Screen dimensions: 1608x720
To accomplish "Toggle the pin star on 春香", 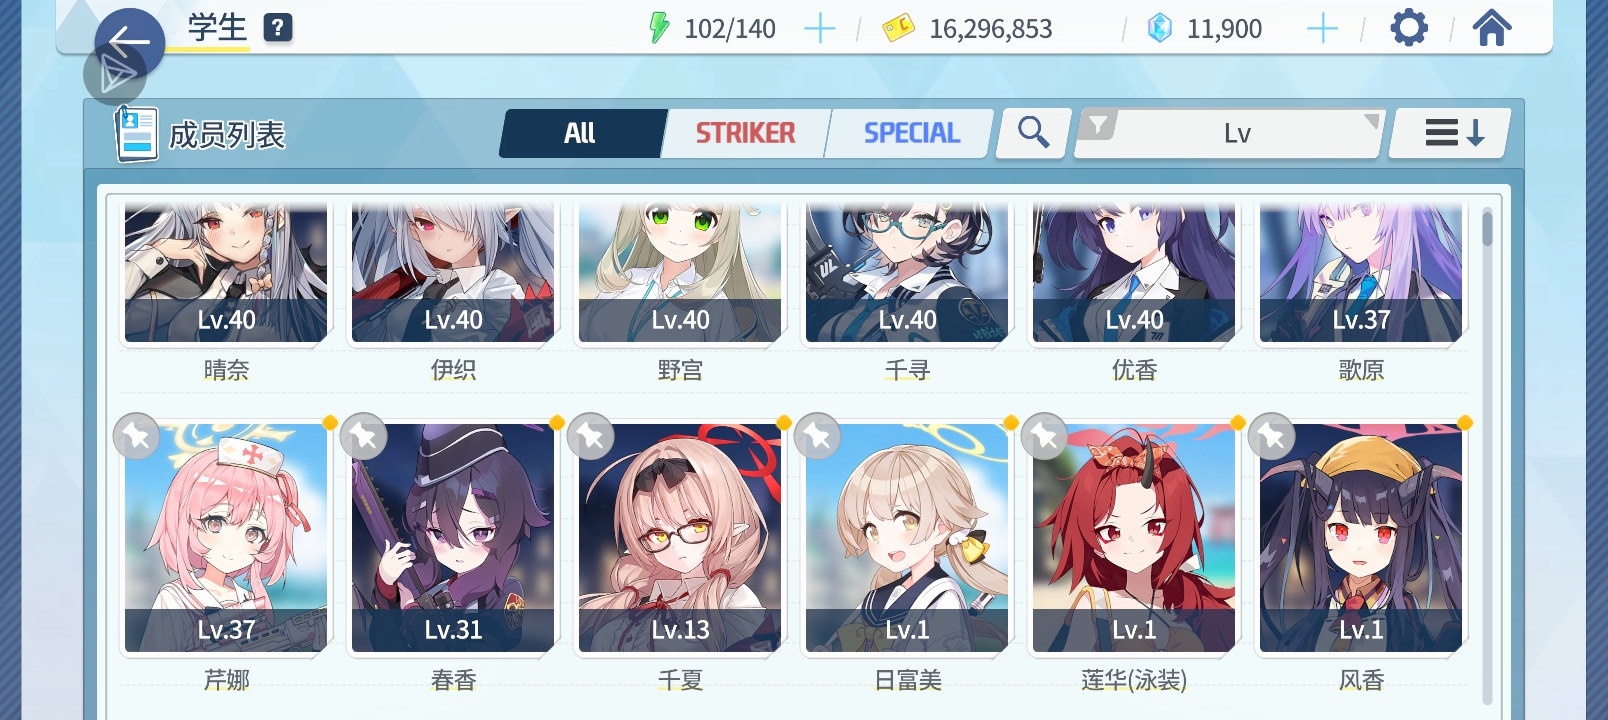I will [x=364, y=436].
